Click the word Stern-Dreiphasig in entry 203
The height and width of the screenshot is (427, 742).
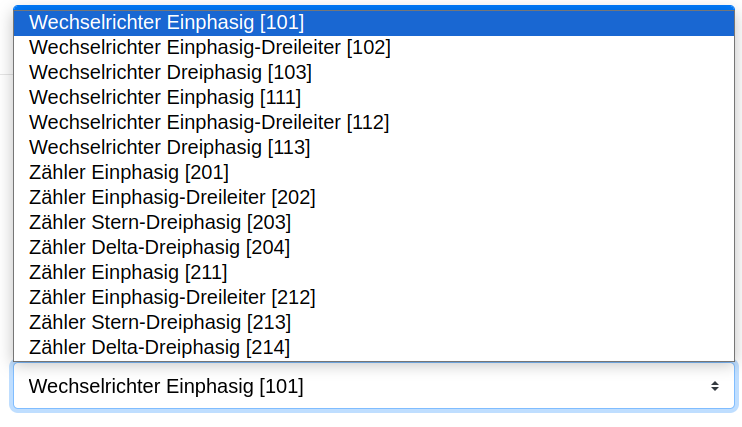click(x=166, y=222)
